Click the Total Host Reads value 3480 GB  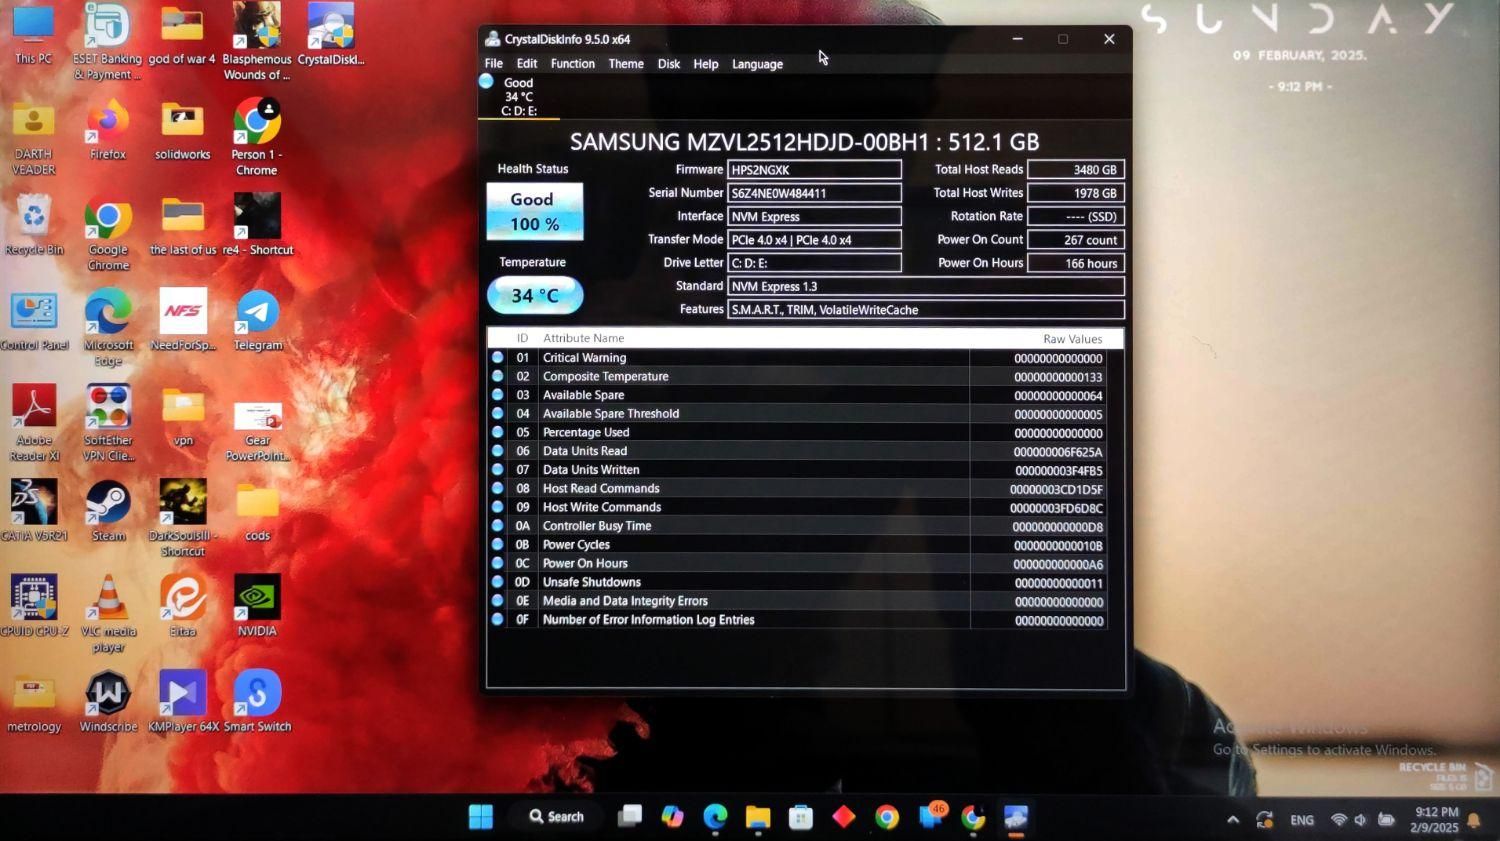[1076, 170]
